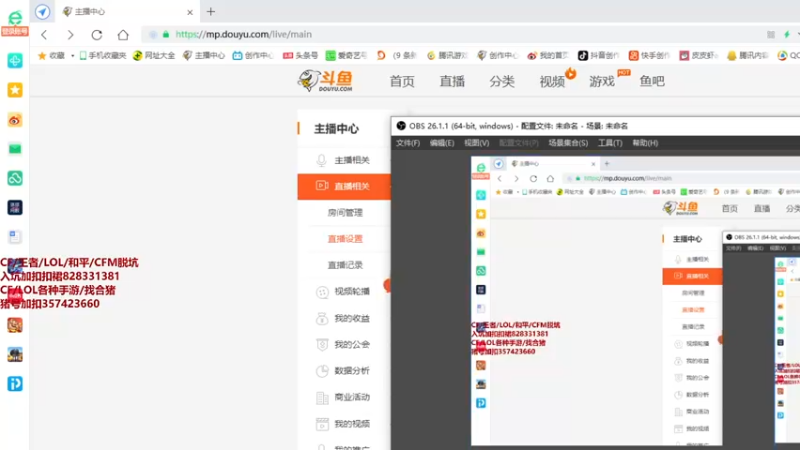Screen dimensions: 800x450
Task: Open the 爱奇艺号 bookmark
Action: [346, 56]
